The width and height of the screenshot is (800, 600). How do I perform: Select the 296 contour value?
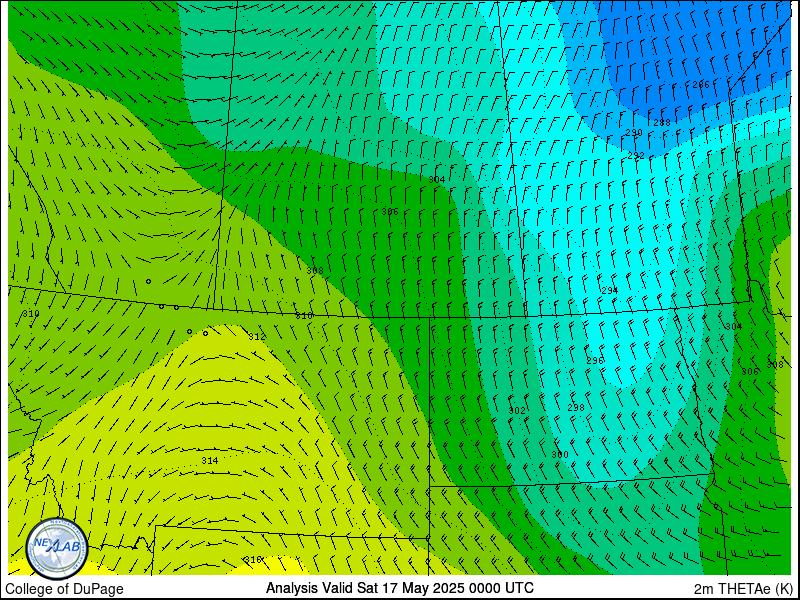595,361
